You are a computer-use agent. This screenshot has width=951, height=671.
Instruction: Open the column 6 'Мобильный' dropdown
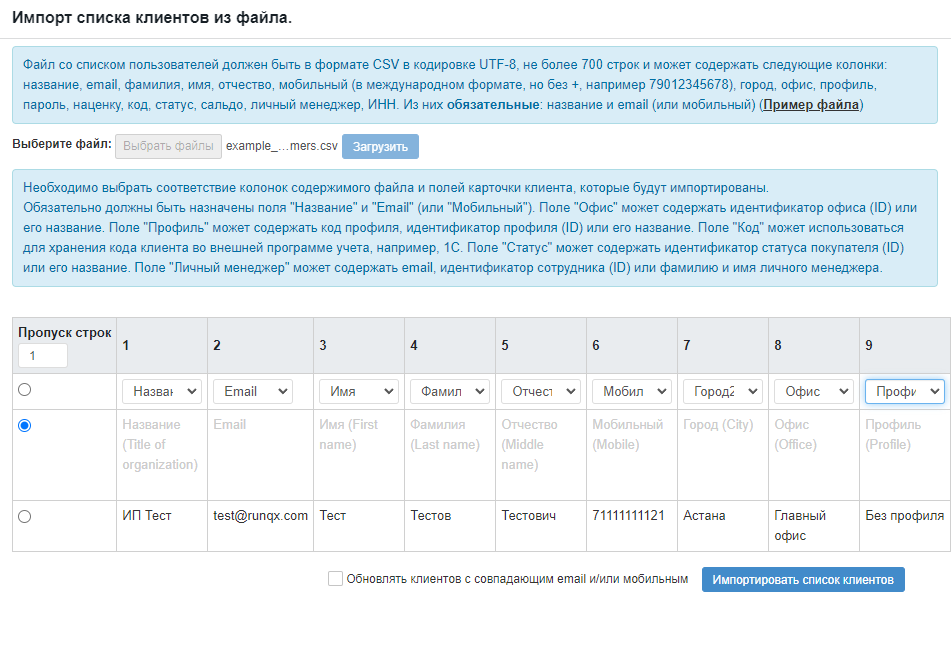[x=631, y=391]
